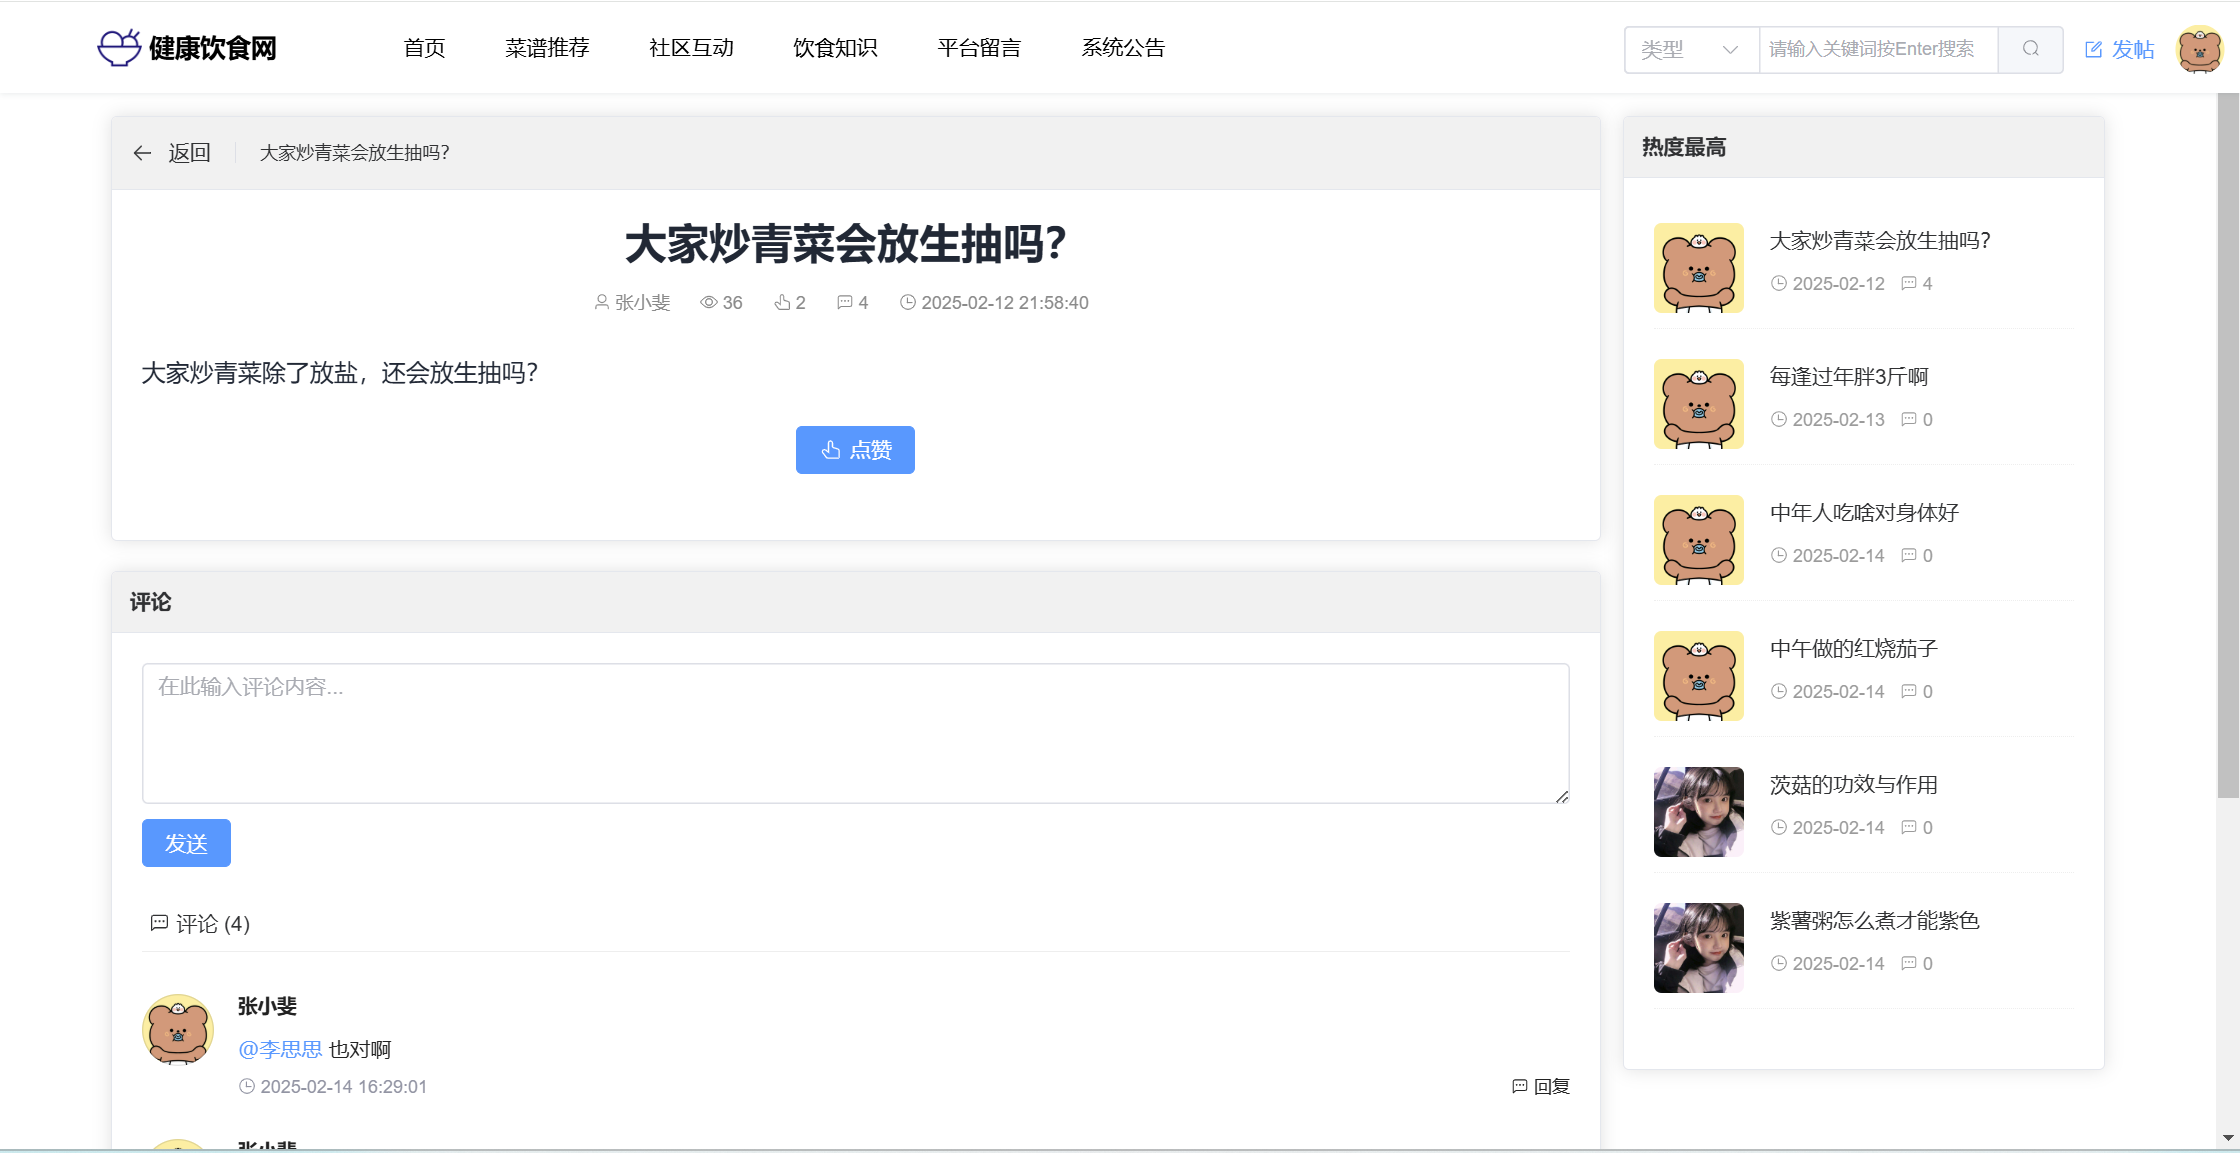Click the @李思思 mention link
Viewport: 2240px width, 1153px height.
[280, 1049]
